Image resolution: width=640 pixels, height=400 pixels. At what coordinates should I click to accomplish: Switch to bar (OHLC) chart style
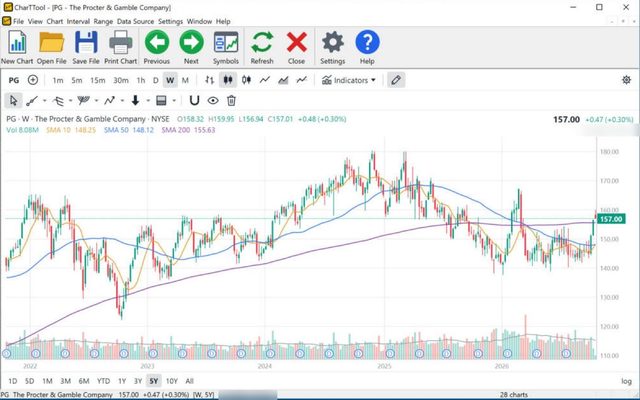click(209, 80)
